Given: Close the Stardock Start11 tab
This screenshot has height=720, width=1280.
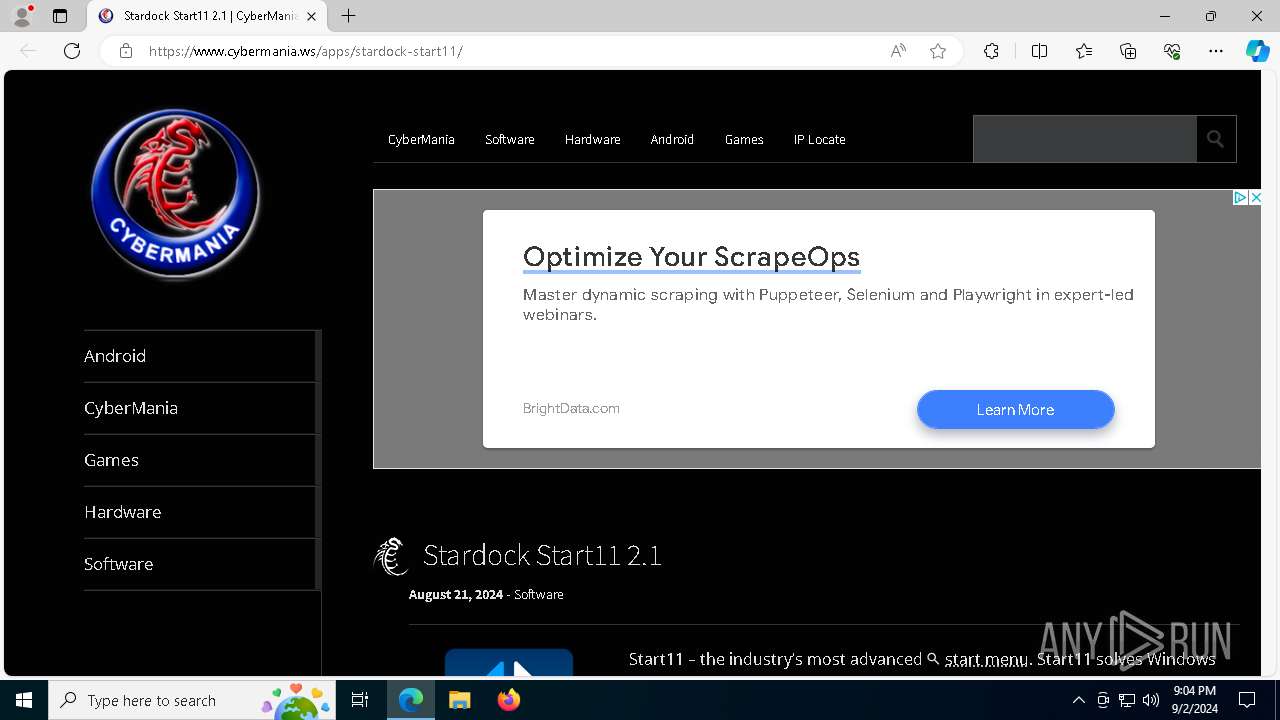Looking at the screenshot, I should 311,16.
